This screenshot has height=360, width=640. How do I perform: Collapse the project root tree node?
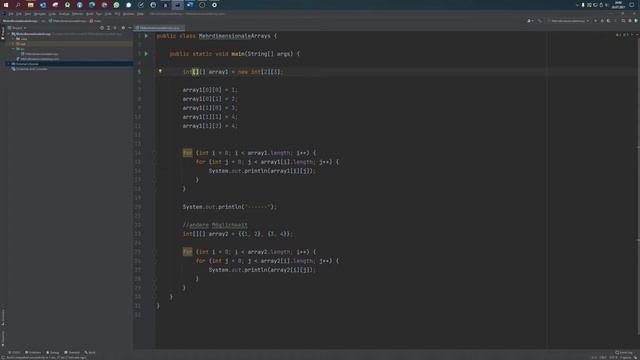coord(9,34)
